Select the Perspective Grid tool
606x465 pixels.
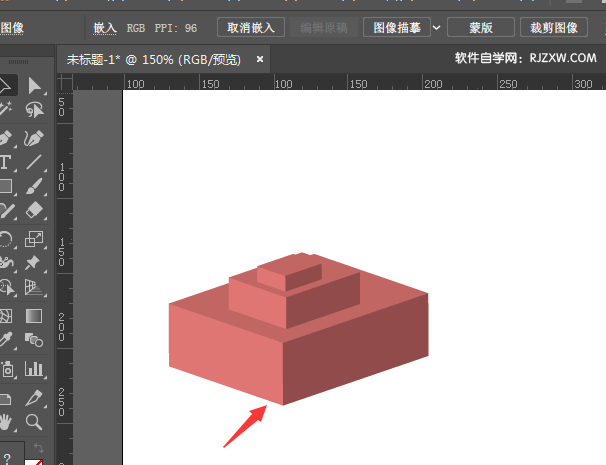pyautogui.click(x=34, y=289)
